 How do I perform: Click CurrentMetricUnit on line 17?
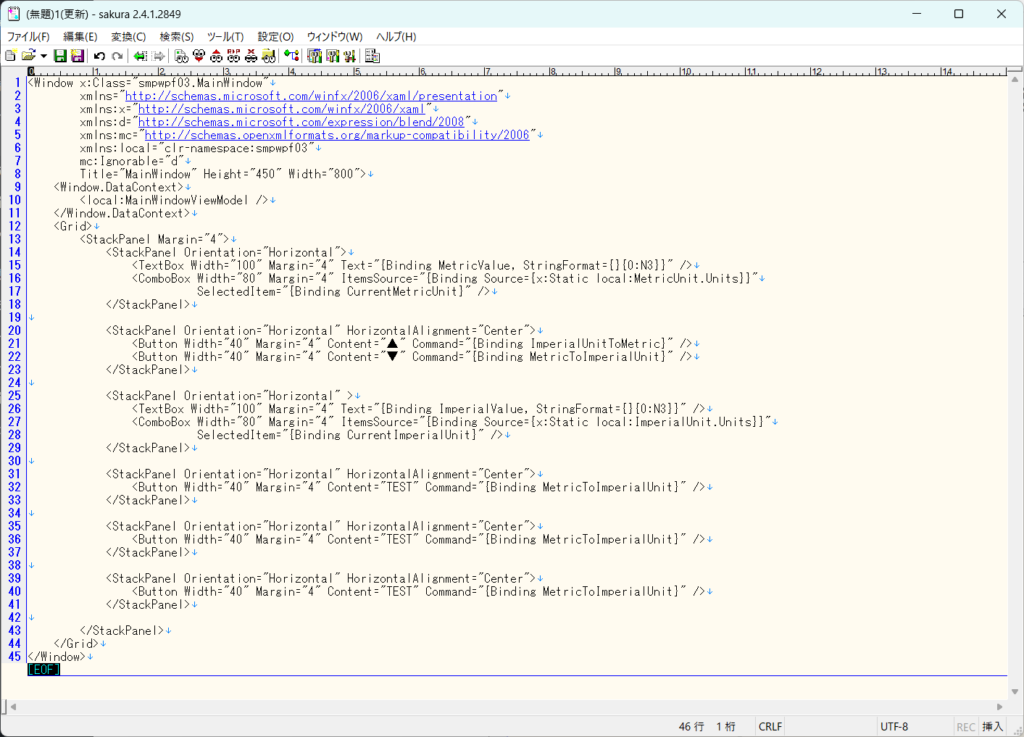406,292
